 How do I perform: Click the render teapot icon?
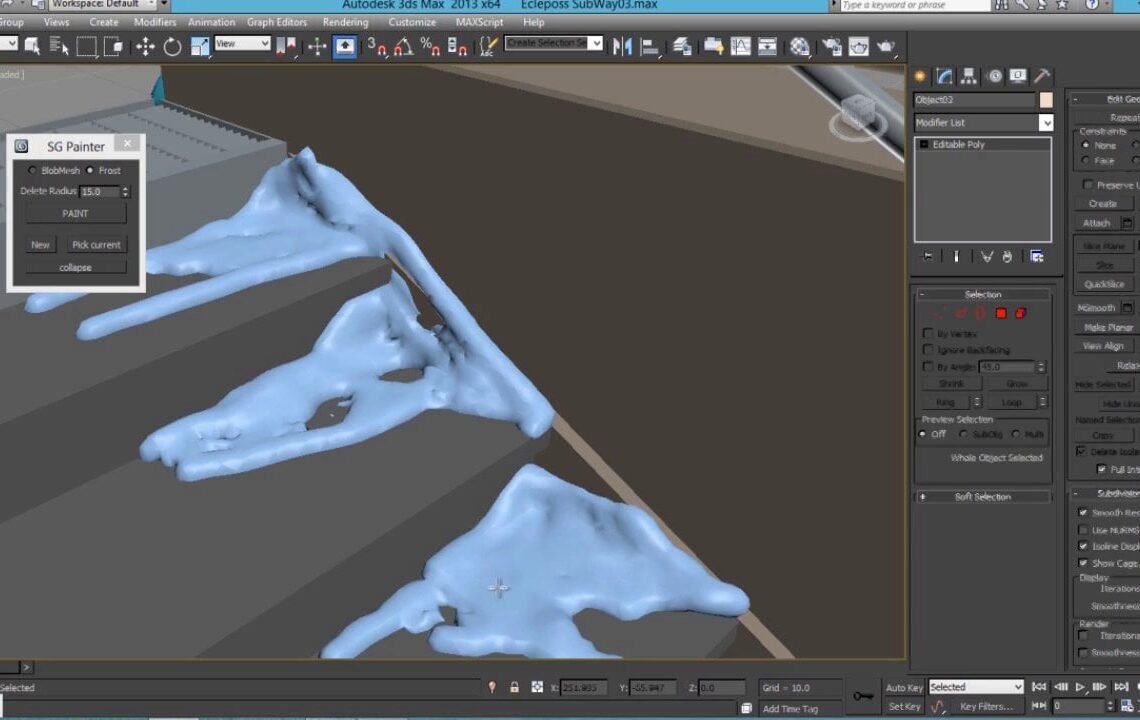(x=885, y=46)
